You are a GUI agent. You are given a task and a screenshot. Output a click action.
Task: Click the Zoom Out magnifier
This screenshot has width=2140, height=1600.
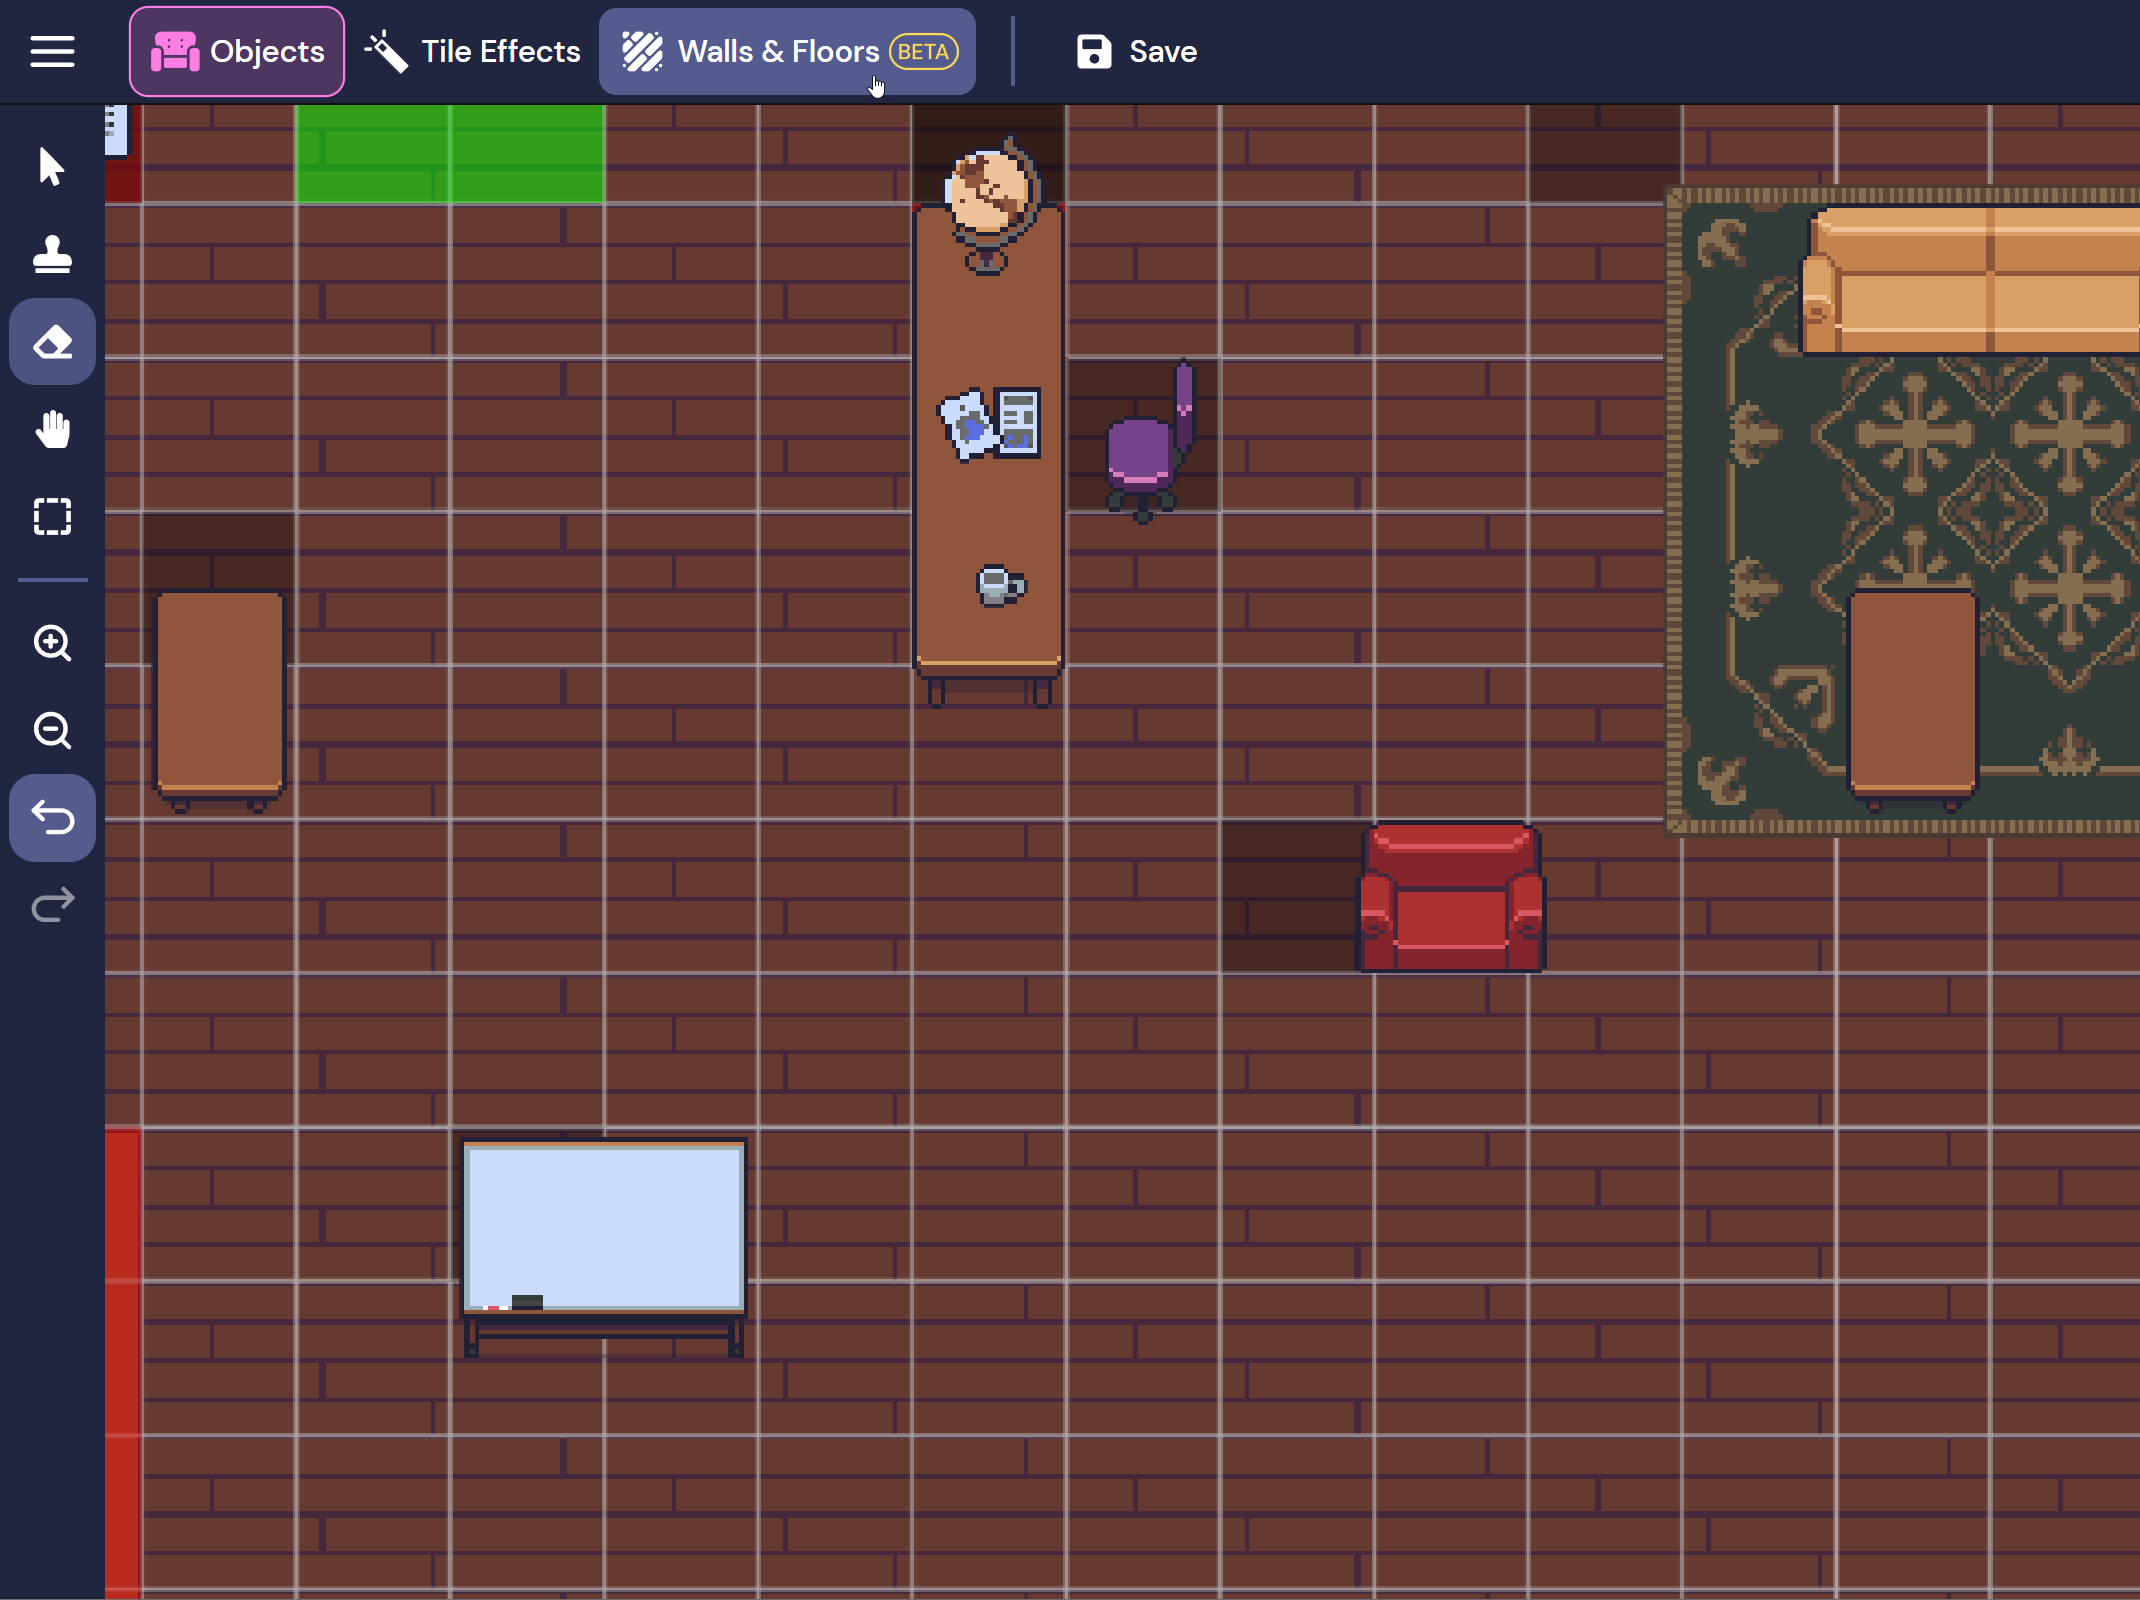coord(52,731)
